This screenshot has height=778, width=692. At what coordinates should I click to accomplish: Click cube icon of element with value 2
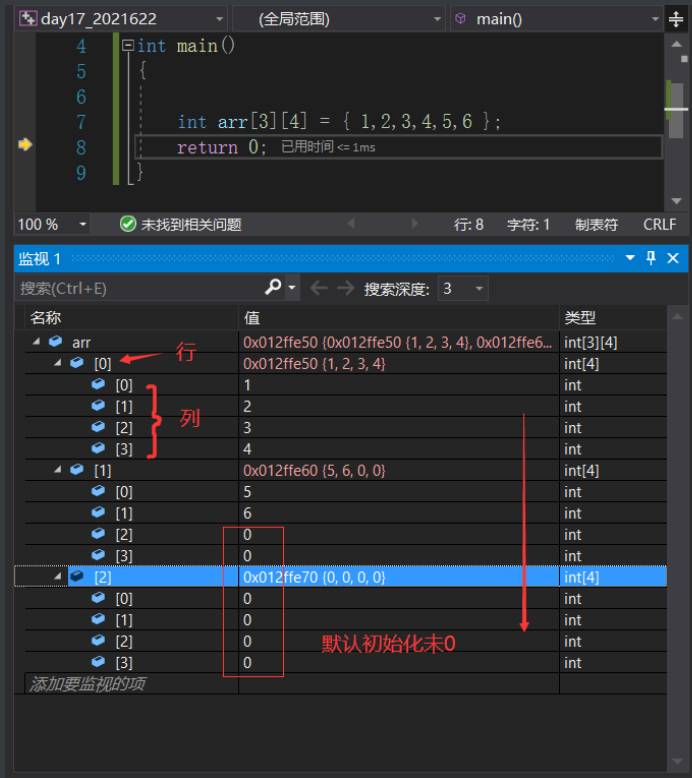[98, 405]
